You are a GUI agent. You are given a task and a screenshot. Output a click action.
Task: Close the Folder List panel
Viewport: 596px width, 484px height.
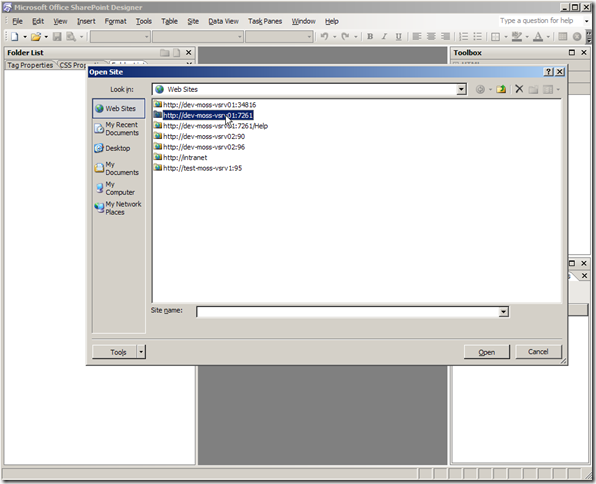(189, 52)
